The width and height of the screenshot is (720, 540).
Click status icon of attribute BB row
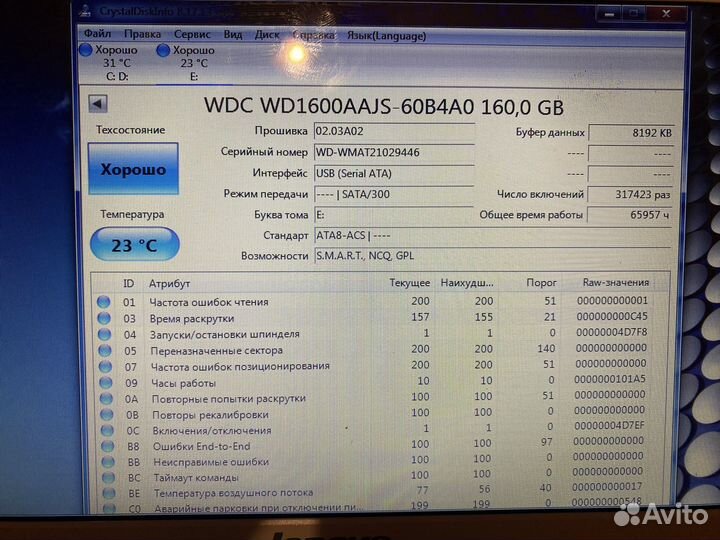(108, 462)
